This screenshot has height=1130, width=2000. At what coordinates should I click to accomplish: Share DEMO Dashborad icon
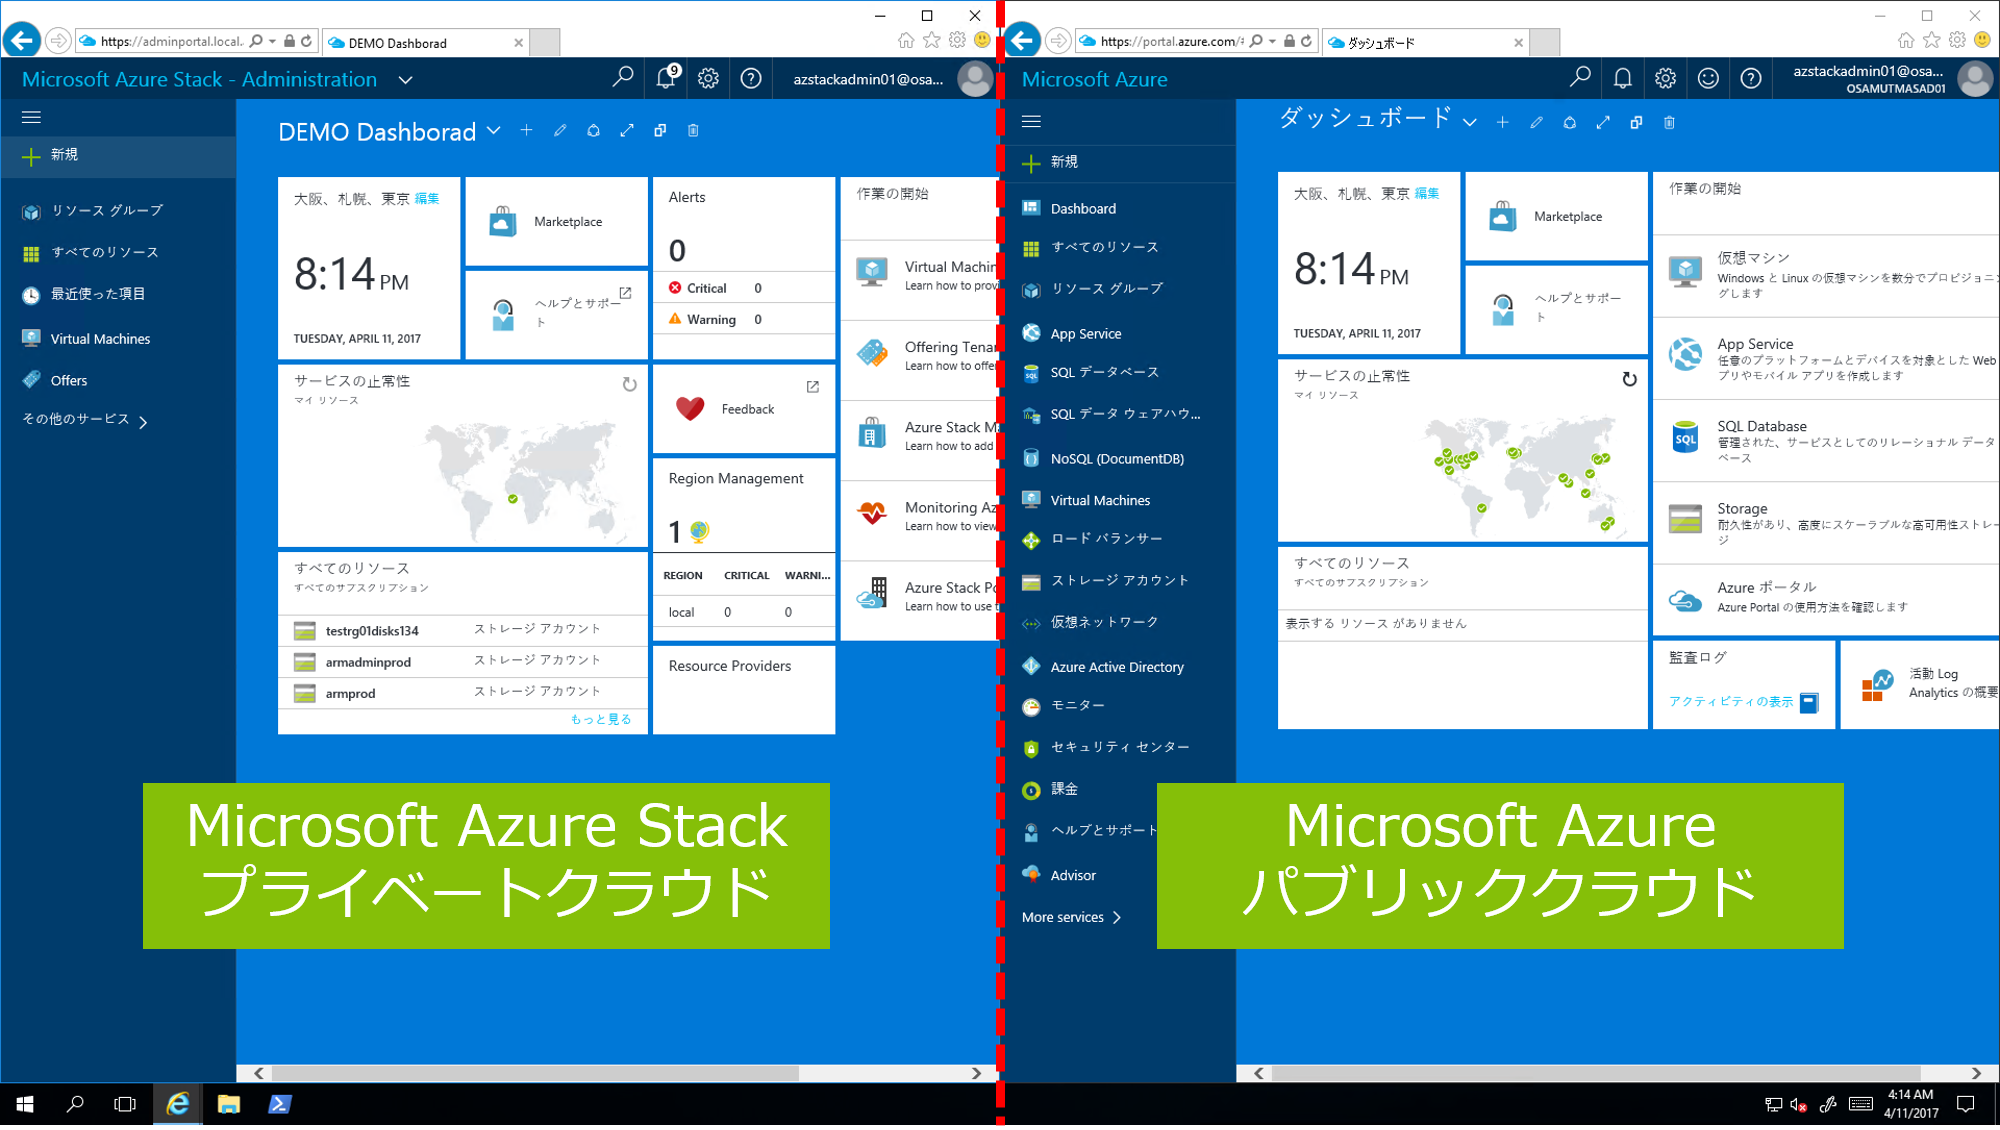tap(593, 130)
